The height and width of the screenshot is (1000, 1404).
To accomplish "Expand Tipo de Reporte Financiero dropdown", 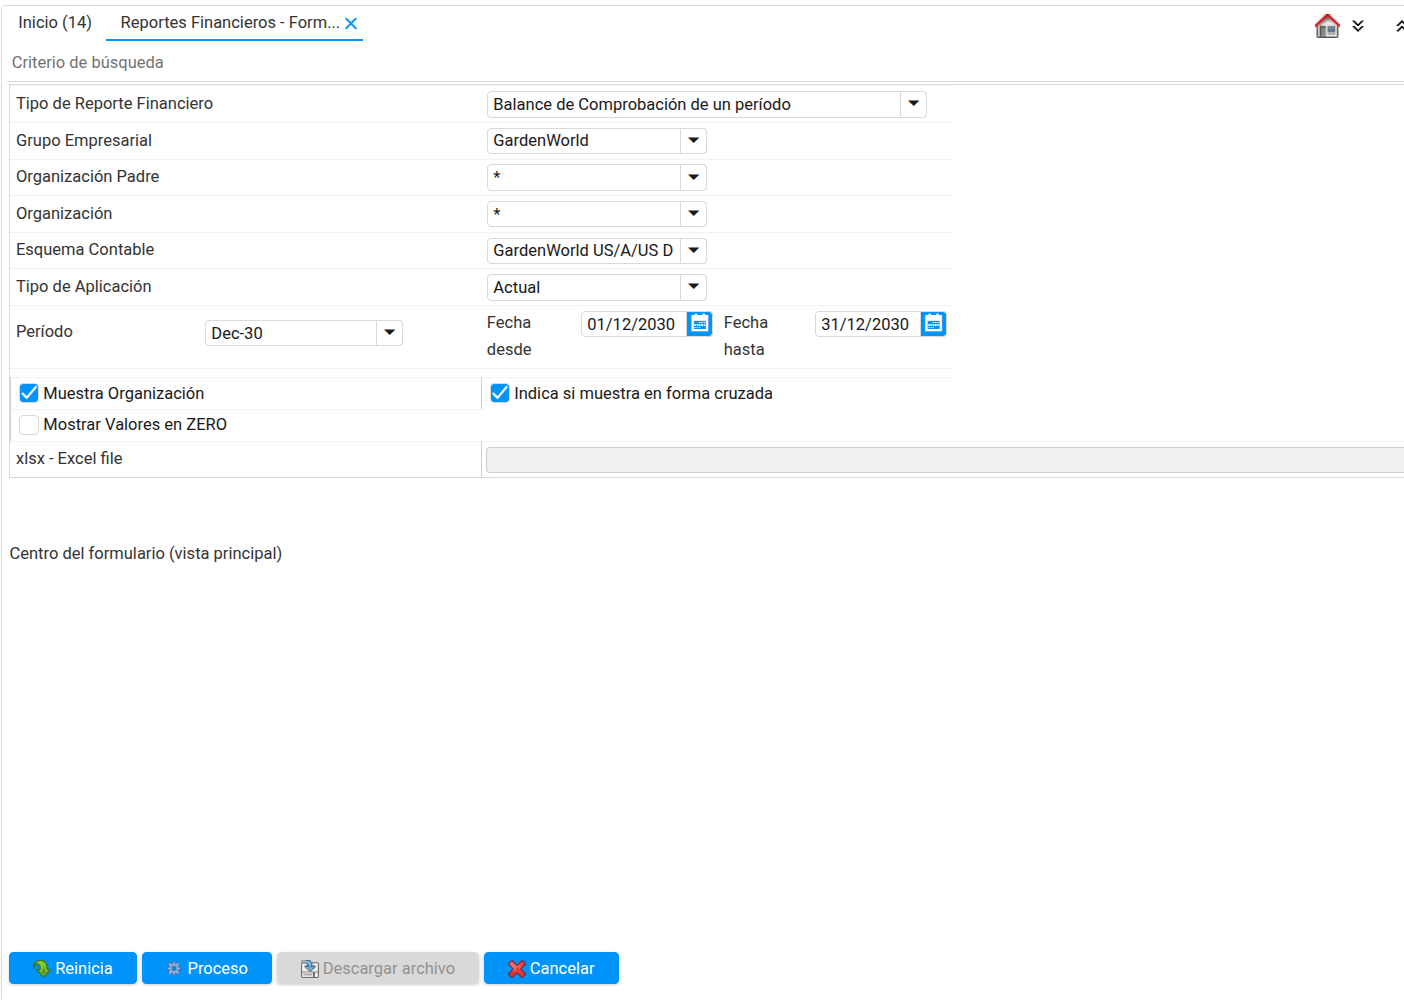I will [x=913, y=104].
